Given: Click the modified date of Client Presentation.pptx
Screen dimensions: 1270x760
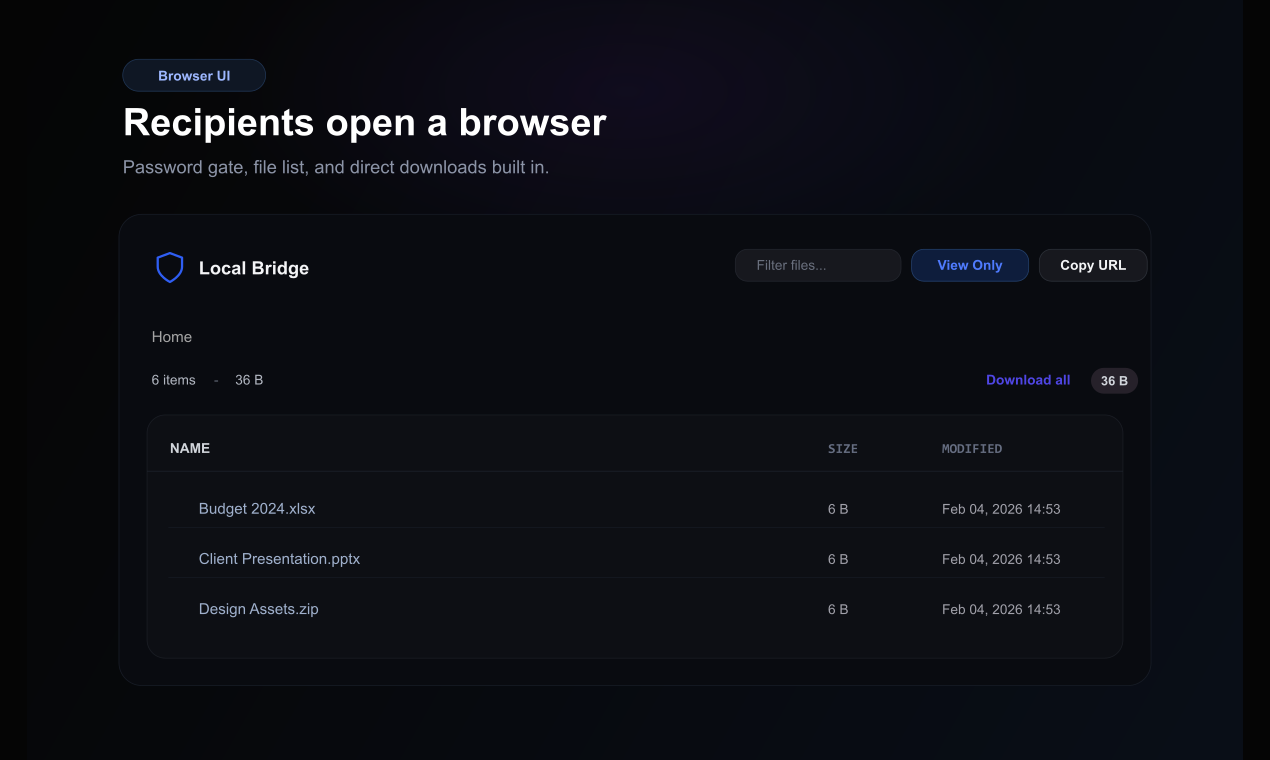Looking at the screenshot, I should pyautogui.click(x=1001, y=559).
